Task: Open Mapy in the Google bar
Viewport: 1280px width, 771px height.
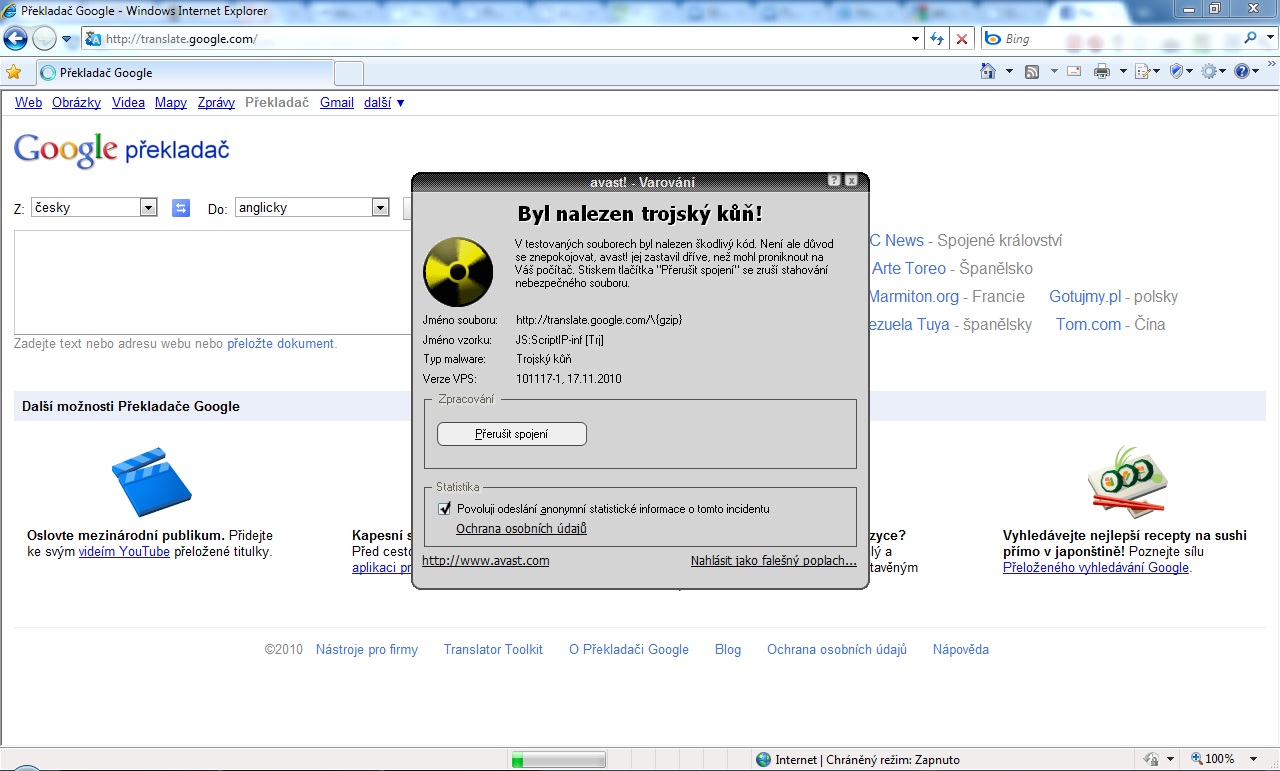Action: tap(171, 102)
